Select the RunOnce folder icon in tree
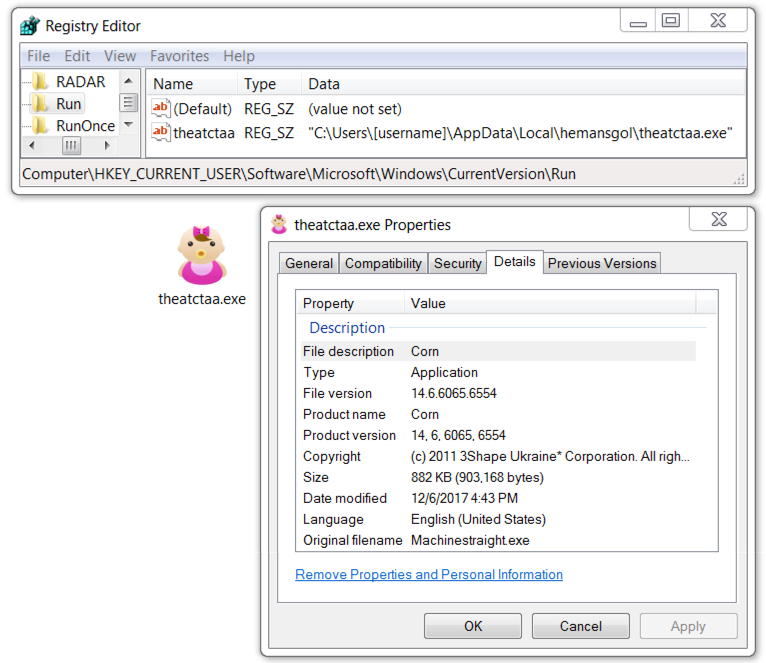This screenshot has width=766, height=663. 41,126
